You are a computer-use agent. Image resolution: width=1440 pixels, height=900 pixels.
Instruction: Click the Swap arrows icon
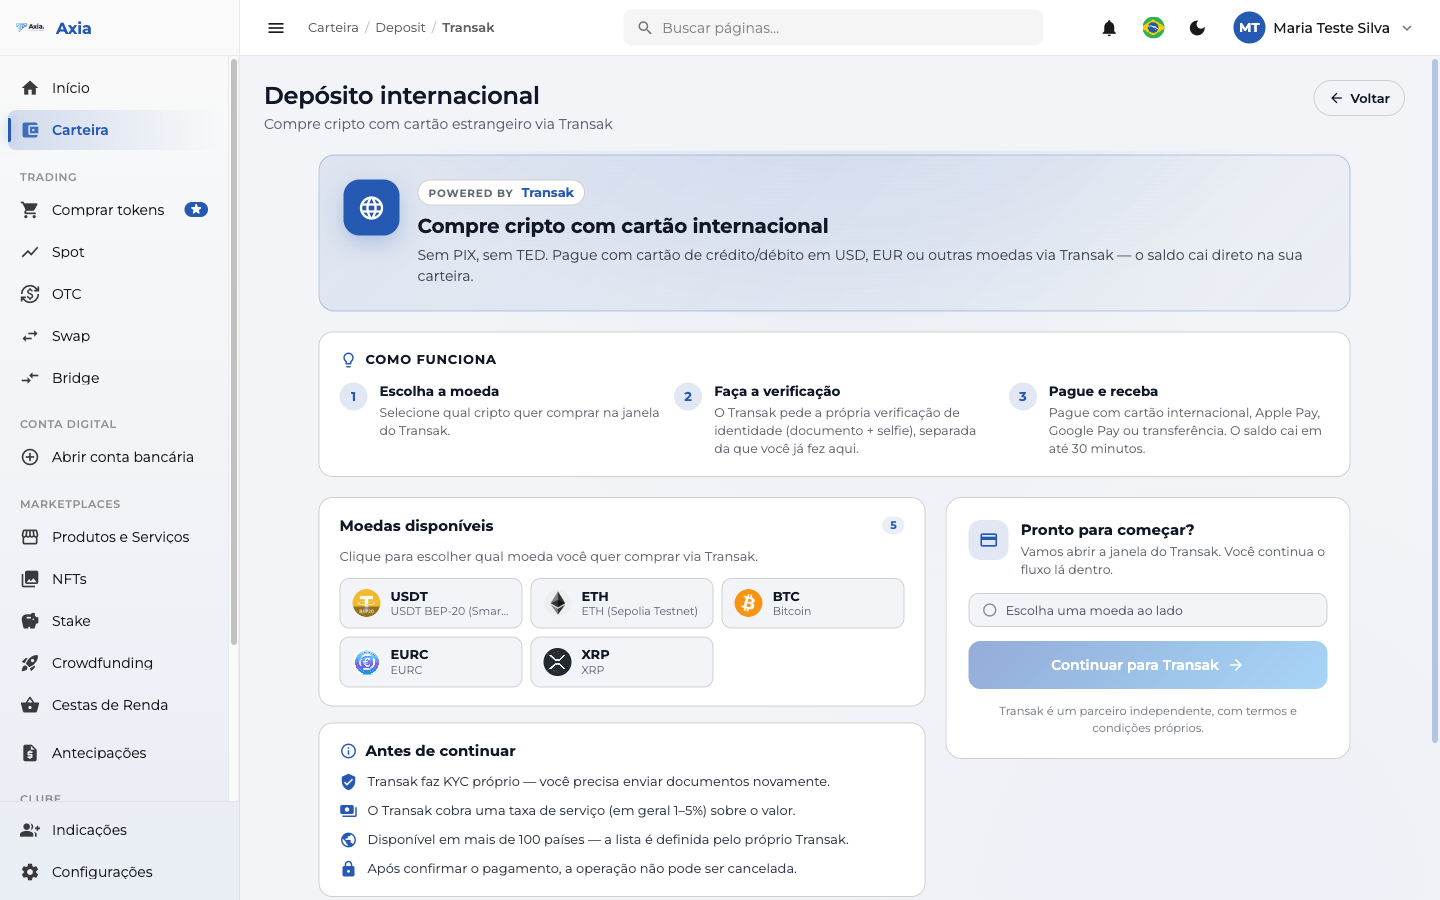pyautogui.click(x=30, y=336)
